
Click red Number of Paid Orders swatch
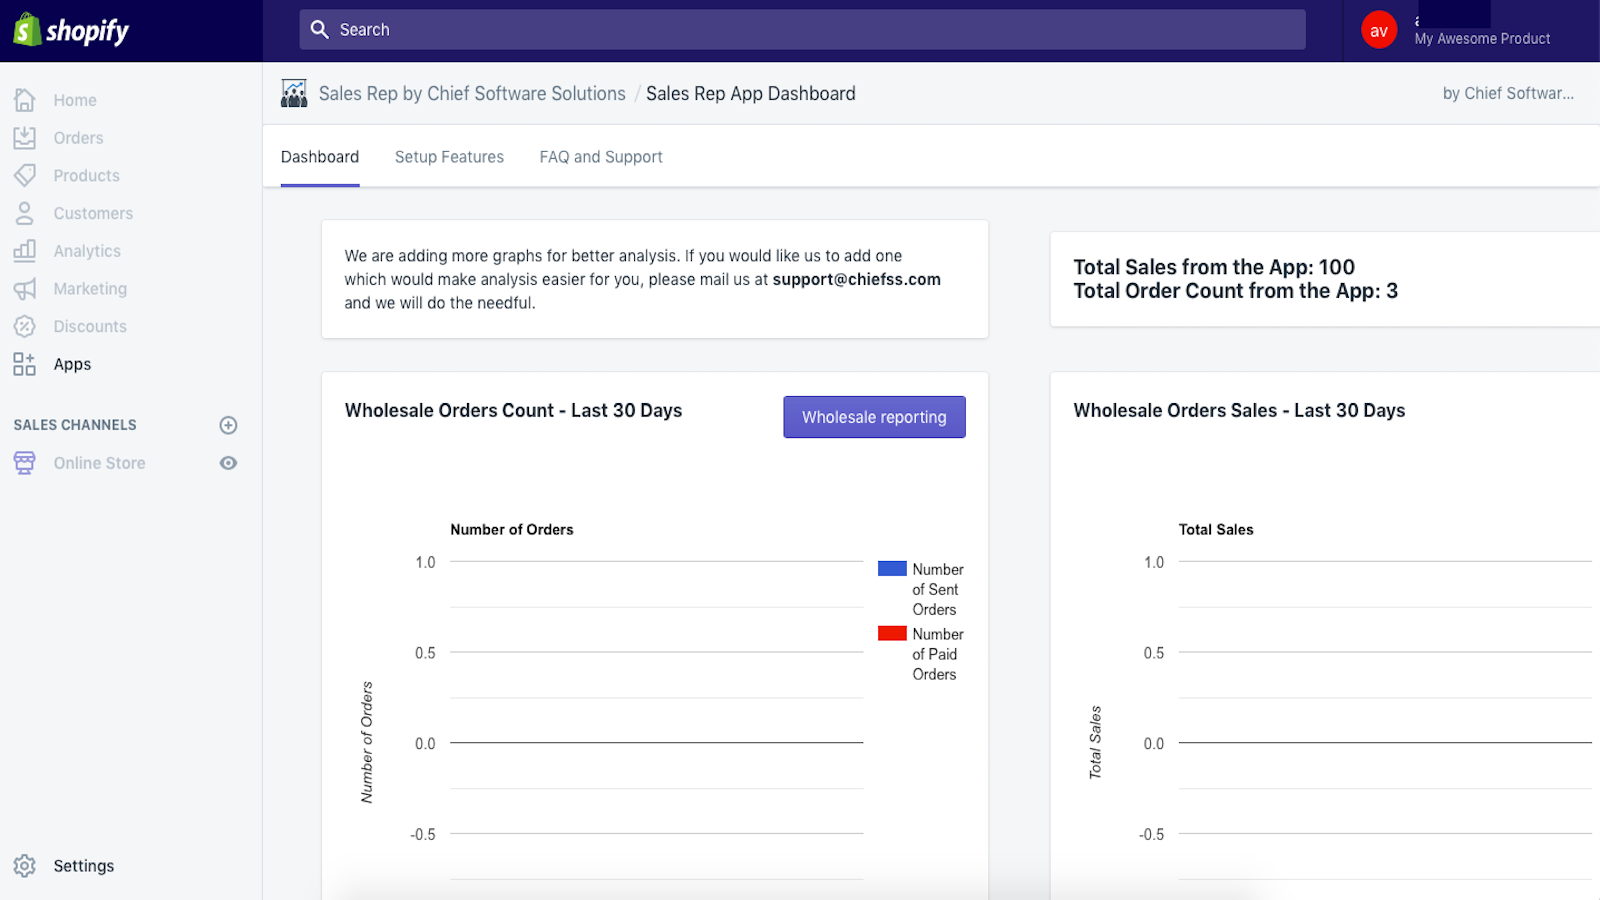(892, 633)
